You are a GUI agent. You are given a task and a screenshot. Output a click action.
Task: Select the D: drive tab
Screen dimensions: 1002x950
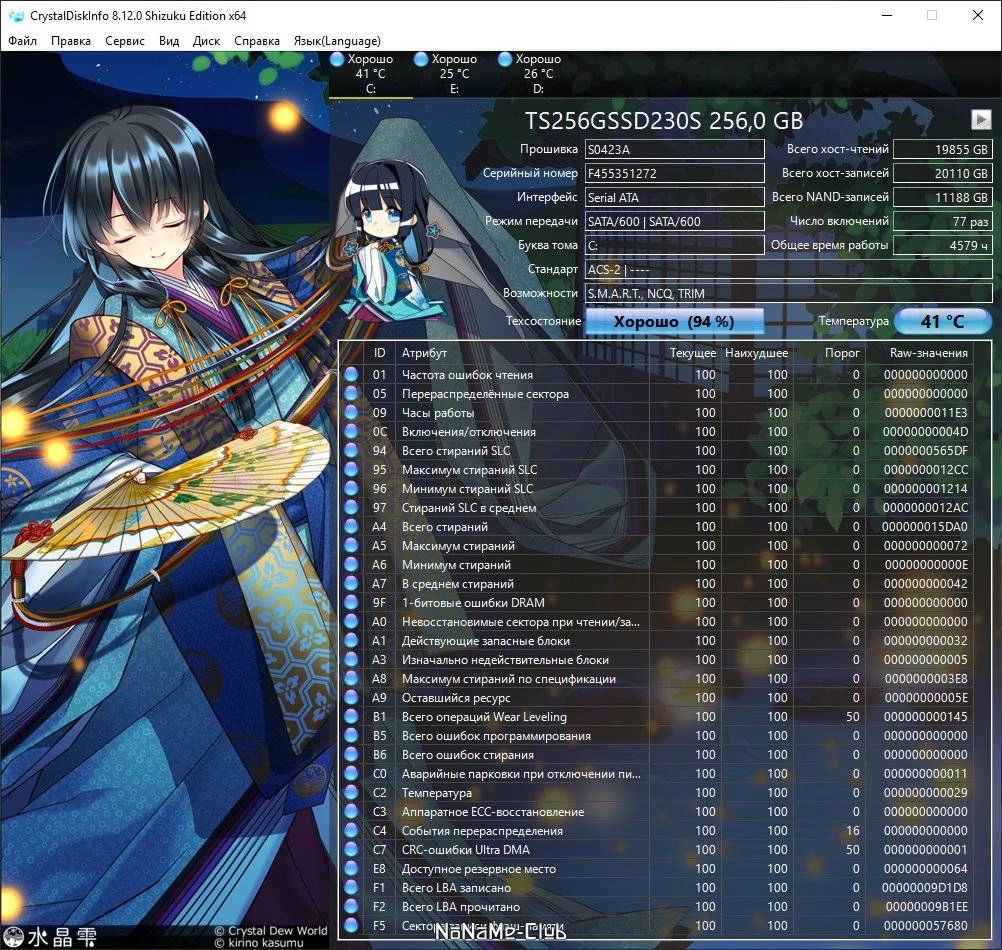538,74
